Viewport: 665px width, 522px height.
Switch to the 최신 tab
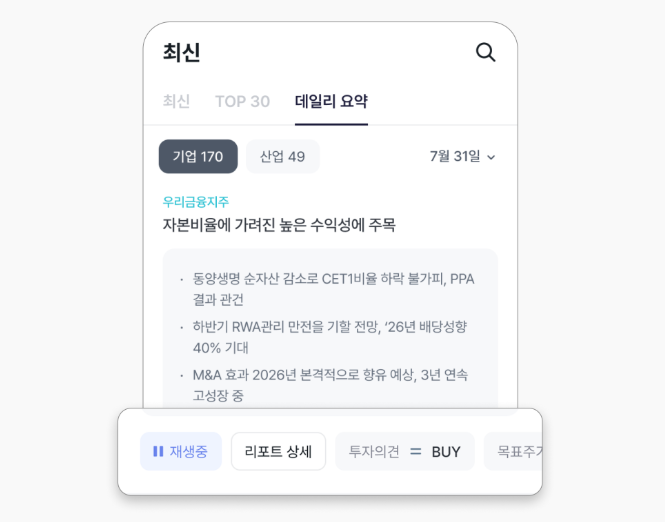[x=176, y=101]
